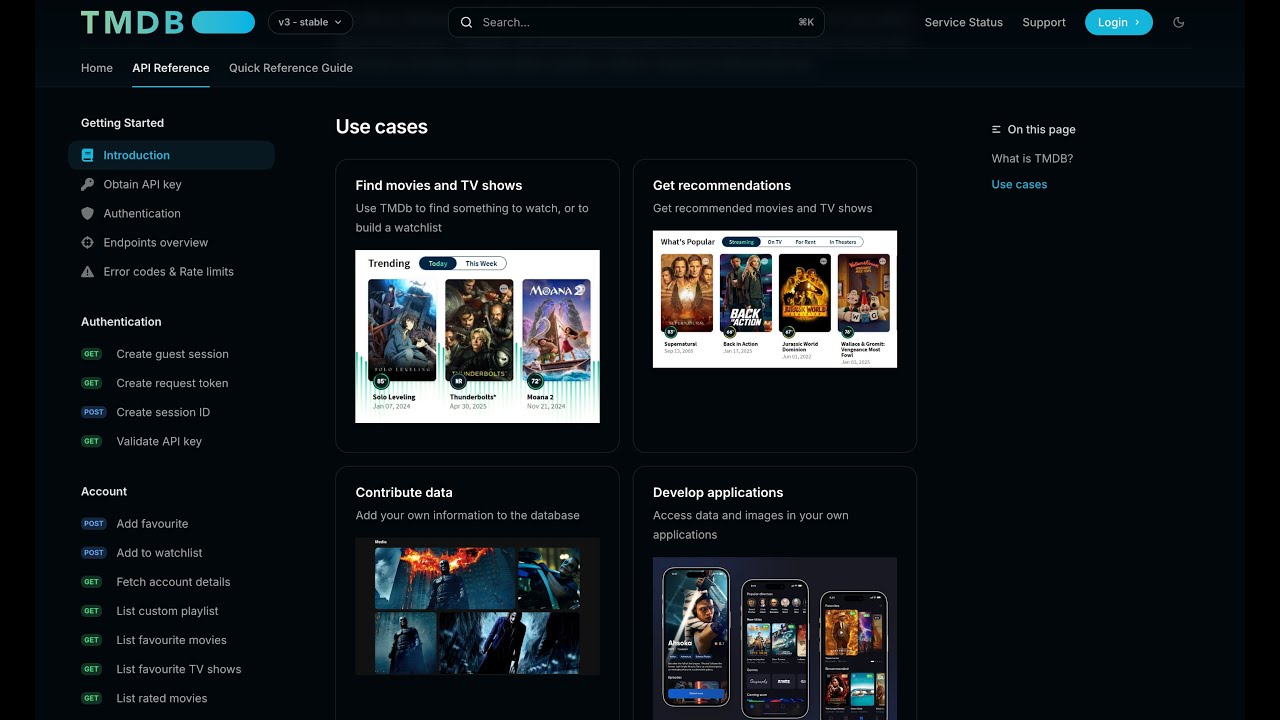Image resolution: width=1280 pixels, height=720 pixels.
Task: Click the On this page label
Action: coord(1042,130)
